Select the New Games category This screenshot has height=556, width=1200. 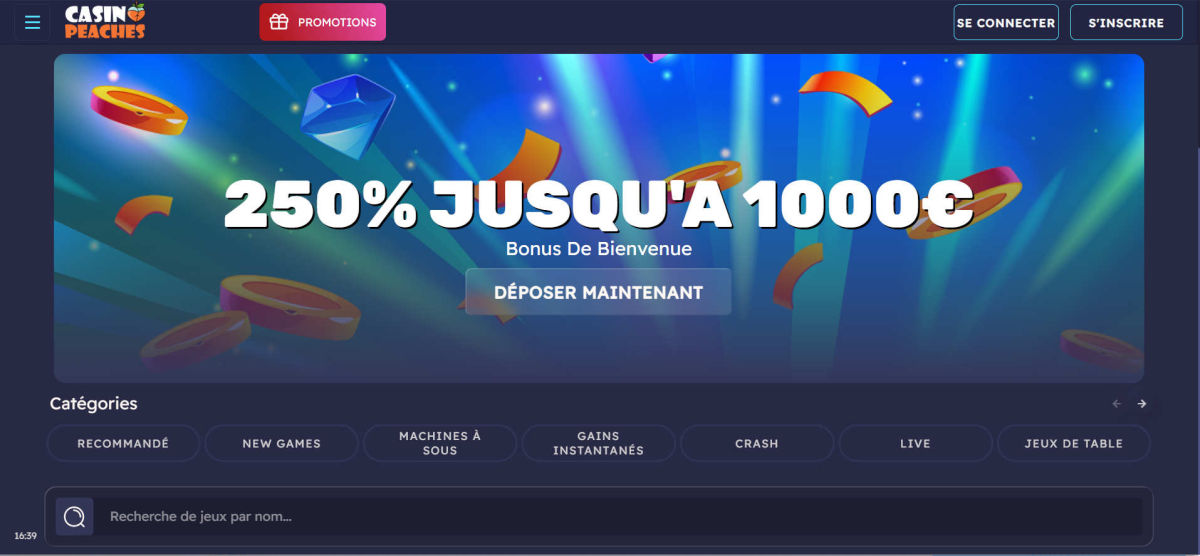coord(282,443)
